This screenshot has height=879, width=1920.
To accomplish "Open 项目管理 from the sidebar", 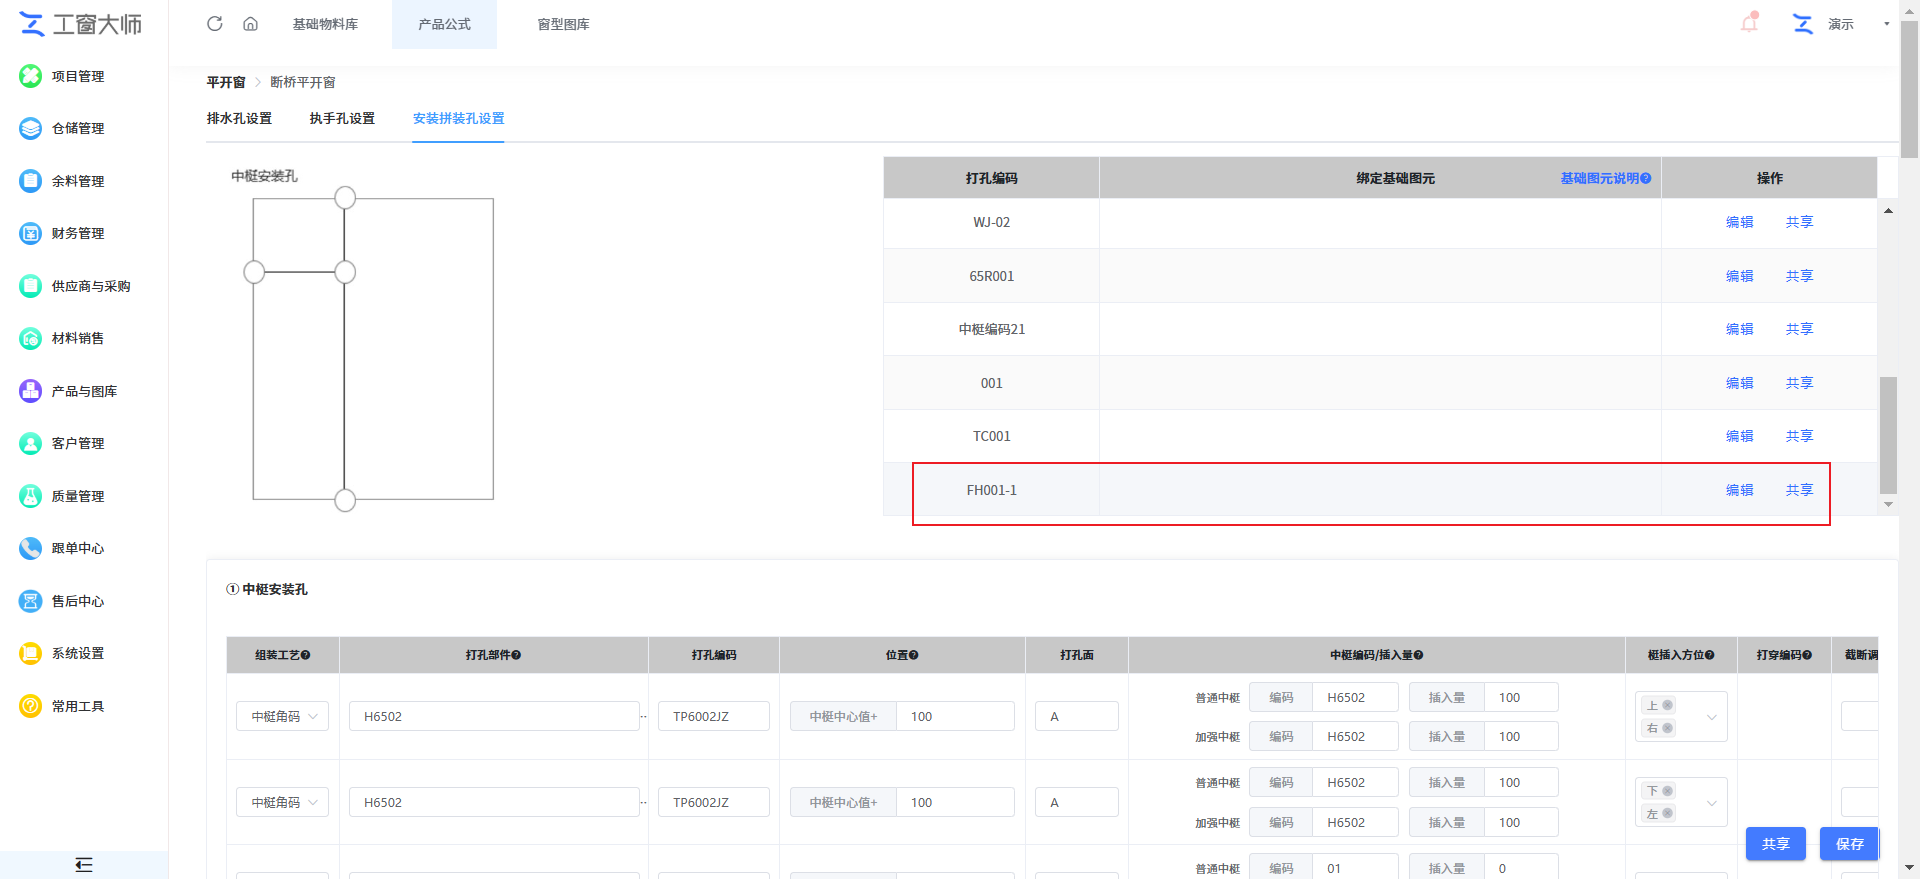I will 77,76.
